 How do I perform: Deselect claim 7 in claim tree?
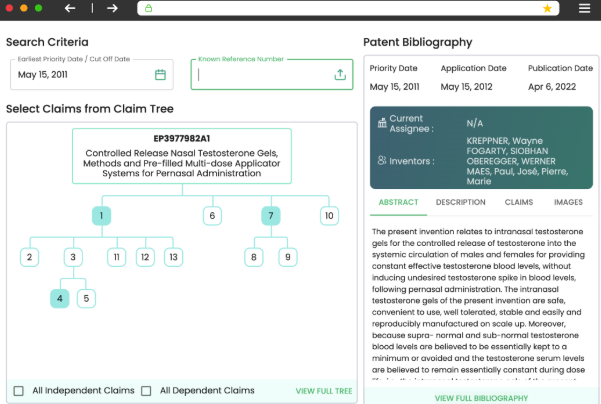click(271, 216)
